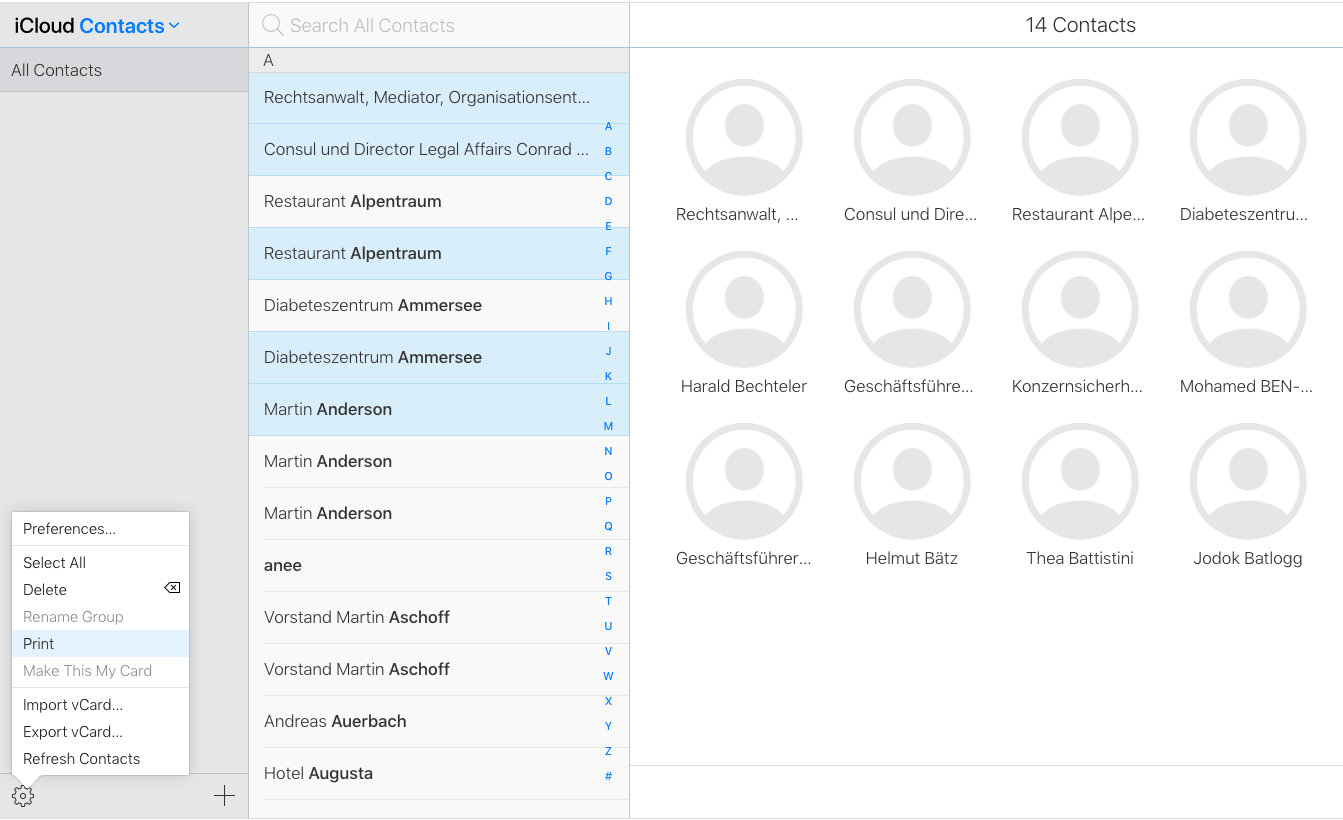Jump to letter T in index
Screen dimensions: 1343x820
pyautogui.click(x=608, y=601)
